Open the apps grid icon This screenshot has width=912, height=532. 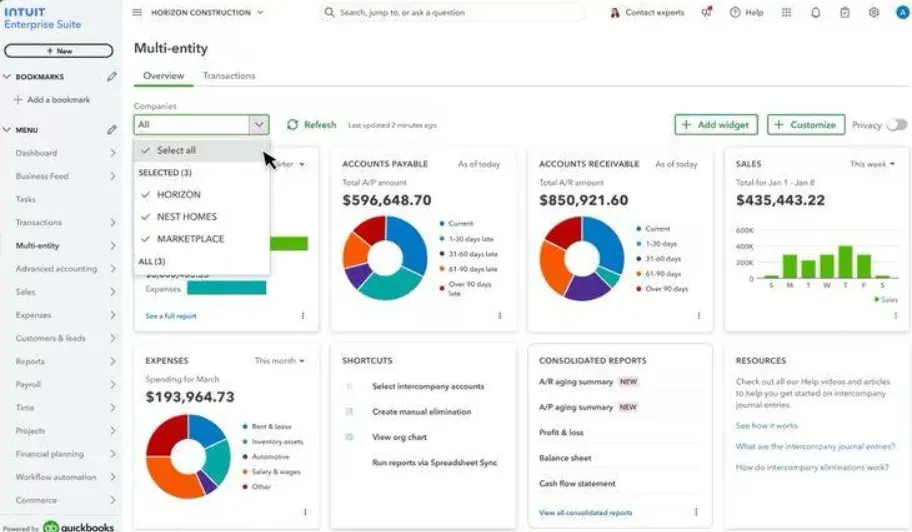point(786,12)
